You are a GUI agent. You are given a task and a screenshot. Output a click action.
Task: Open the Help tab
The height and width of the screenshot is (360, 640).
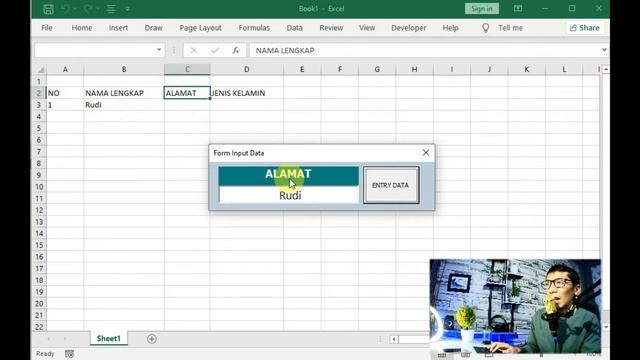click(451, 28)
